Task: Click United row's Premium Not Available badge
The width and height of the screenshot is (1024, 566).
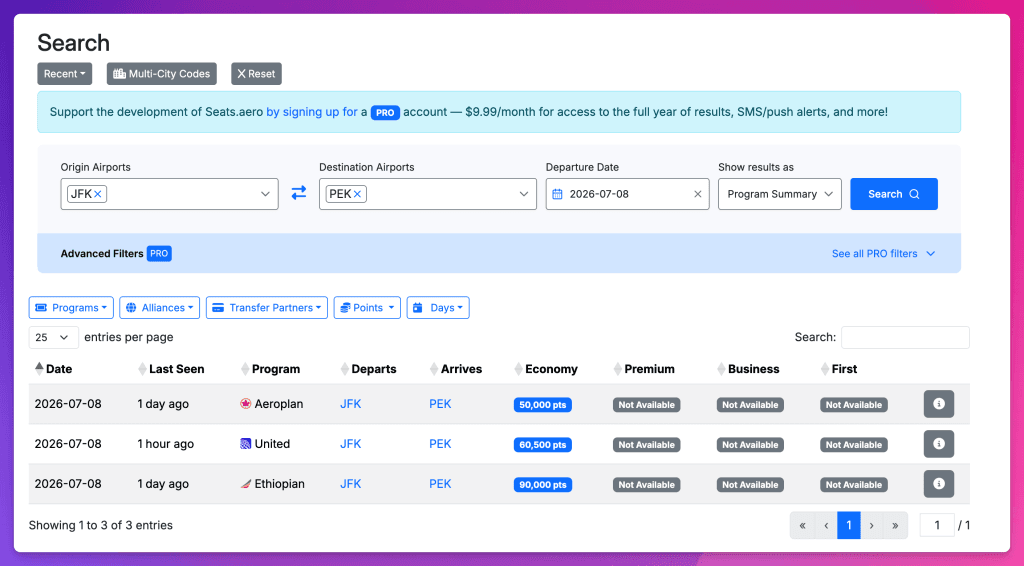Action: (x=647, y=445)
